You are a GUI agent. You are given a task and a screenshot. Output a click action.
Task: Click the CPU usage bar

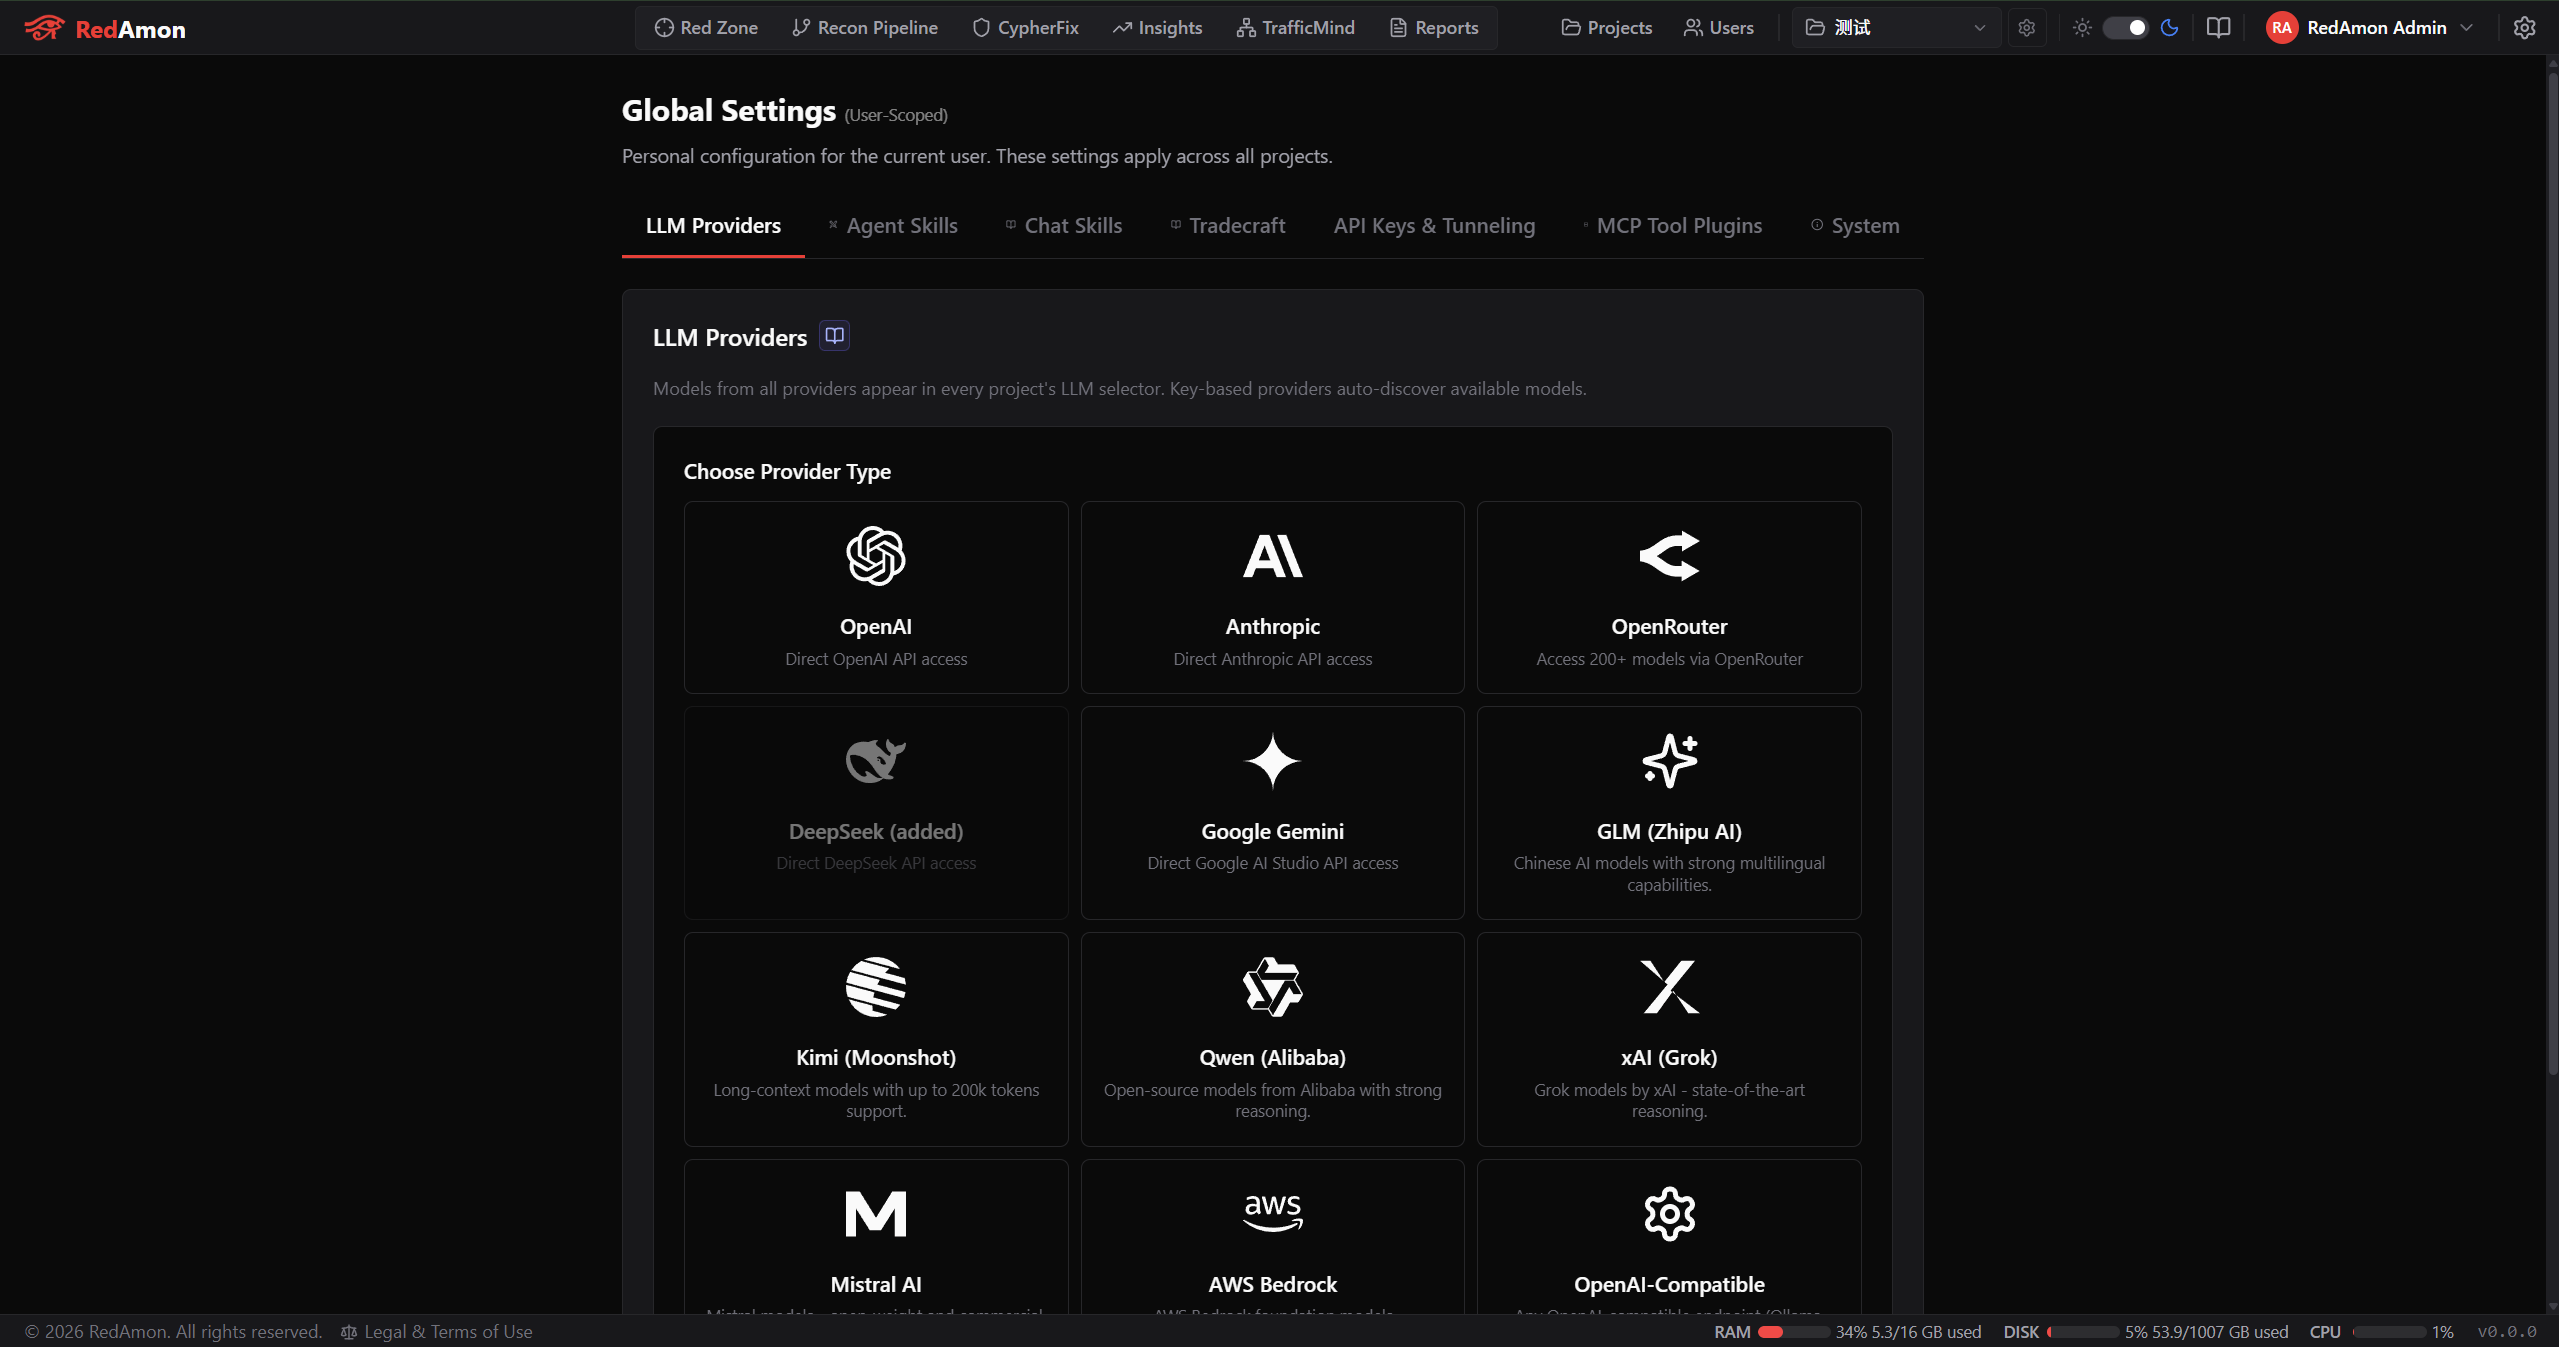tap(2388, 1332)
